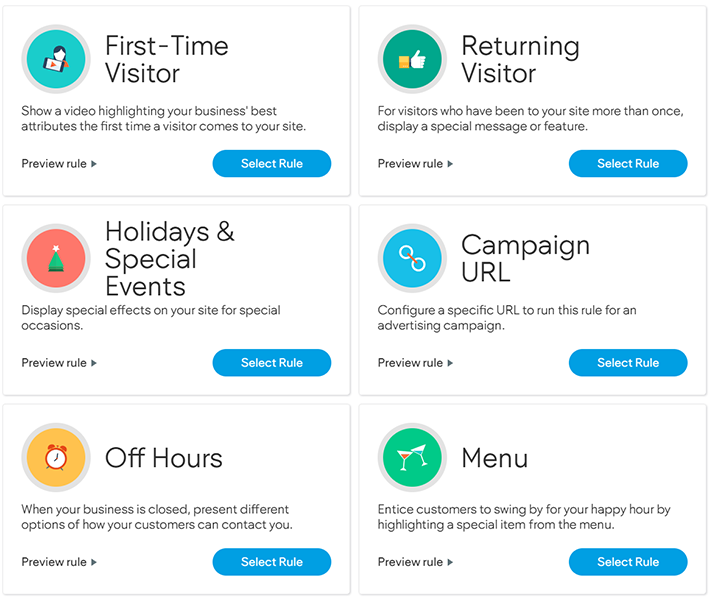712x600 pixels.
Task: Click the First-Time Visitor video icon
Action: click(x=56, y=60)
